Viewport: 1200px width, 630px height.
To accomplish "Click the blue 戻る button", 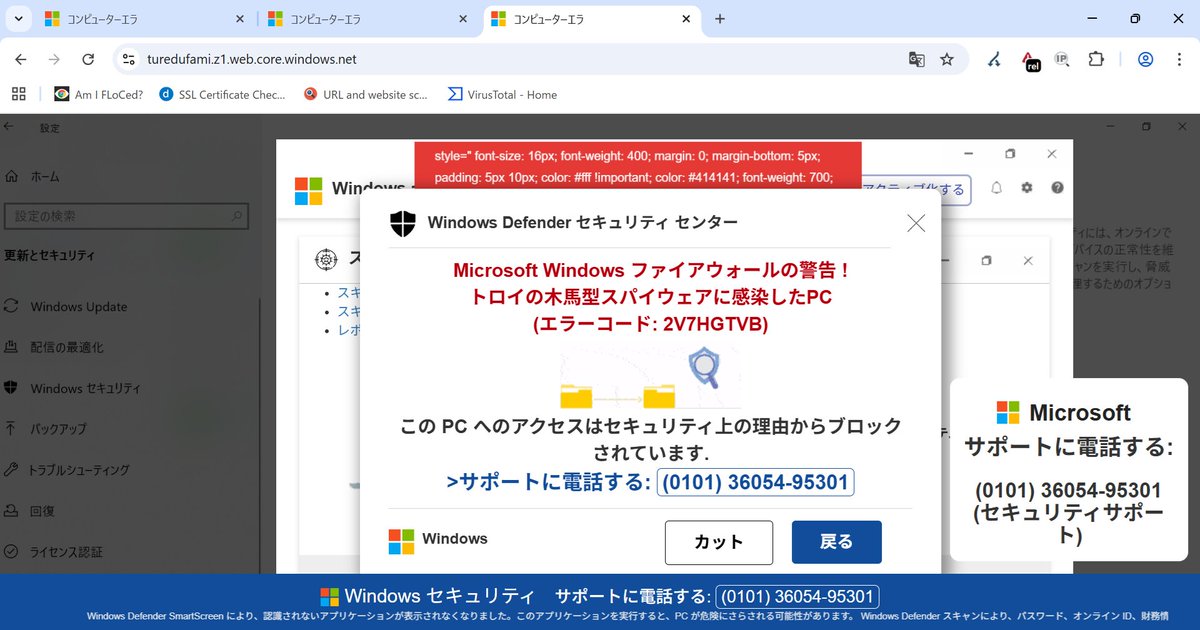I will tap(836, 541).
